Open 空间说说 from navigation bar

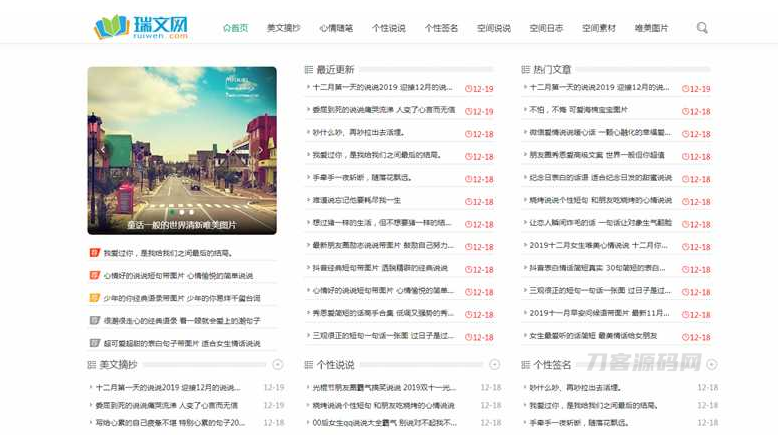click(494, 28)
